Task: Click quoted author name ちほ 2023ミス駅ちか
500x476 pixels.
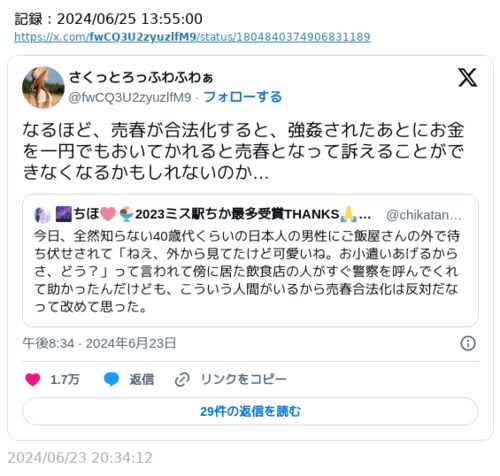Action: (213, 214)
